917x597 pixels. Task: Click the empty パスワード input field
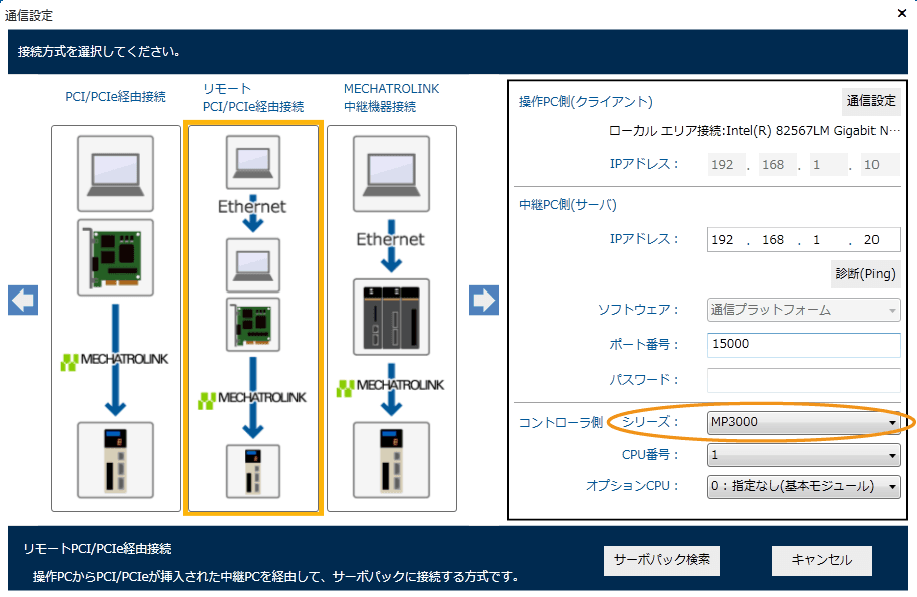pos(803,380)
